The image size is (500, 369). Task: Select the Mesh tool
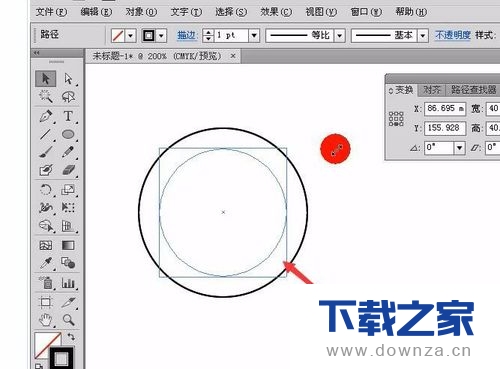tap(46, 245)
